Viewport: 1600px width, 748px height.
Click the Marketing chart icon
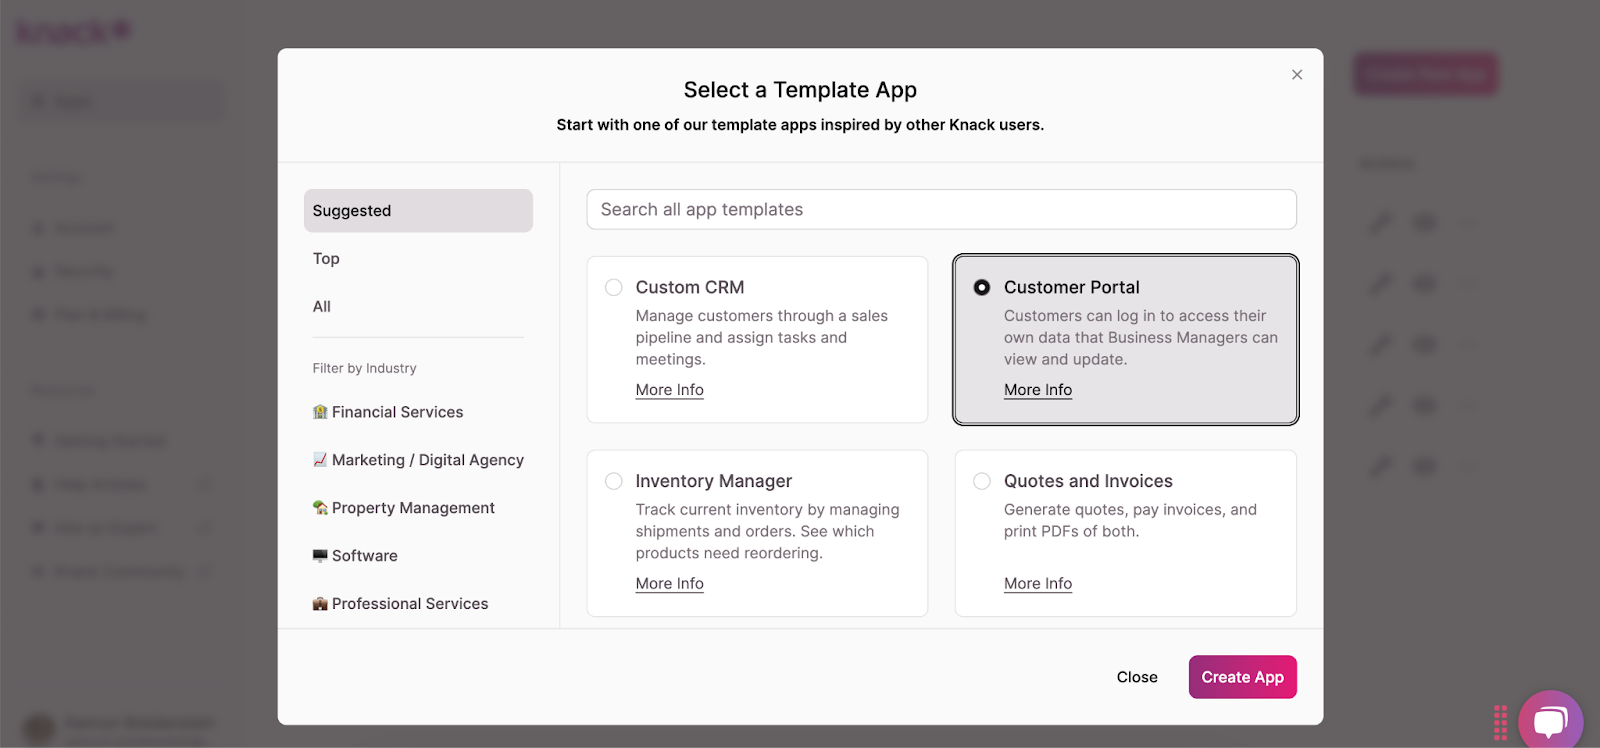pos(320,460)
